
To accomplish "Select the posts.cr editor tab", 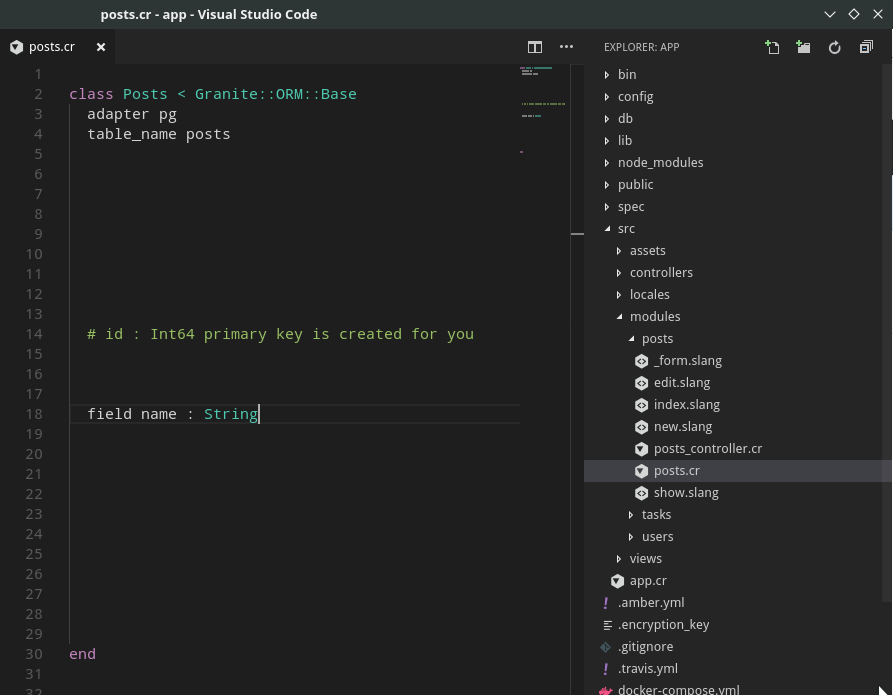I will [57, 47].
